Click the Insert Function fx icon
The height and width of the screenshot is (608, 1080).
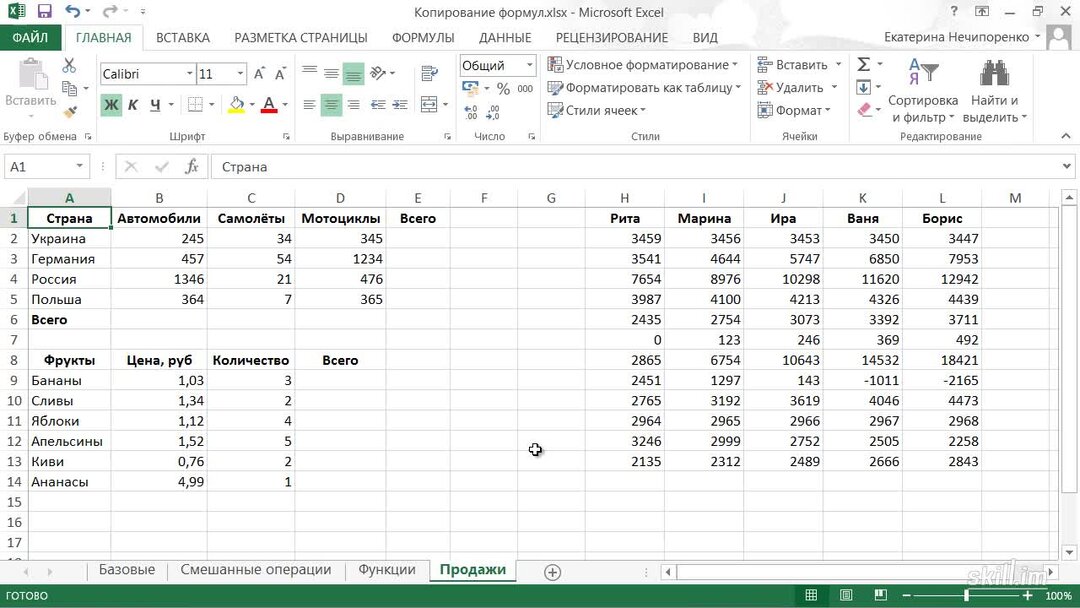(x=191, y=167)
